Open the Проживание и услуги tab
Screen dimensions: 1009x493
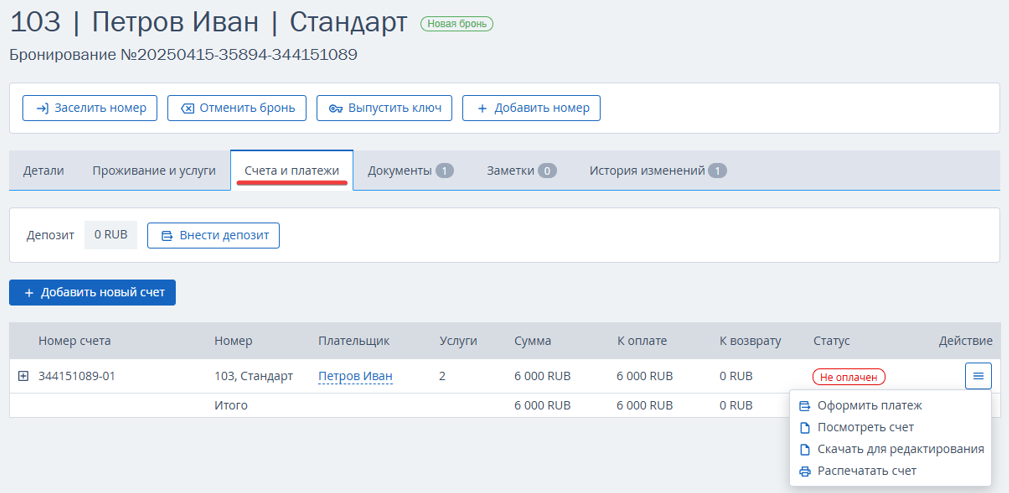(154, 171)
